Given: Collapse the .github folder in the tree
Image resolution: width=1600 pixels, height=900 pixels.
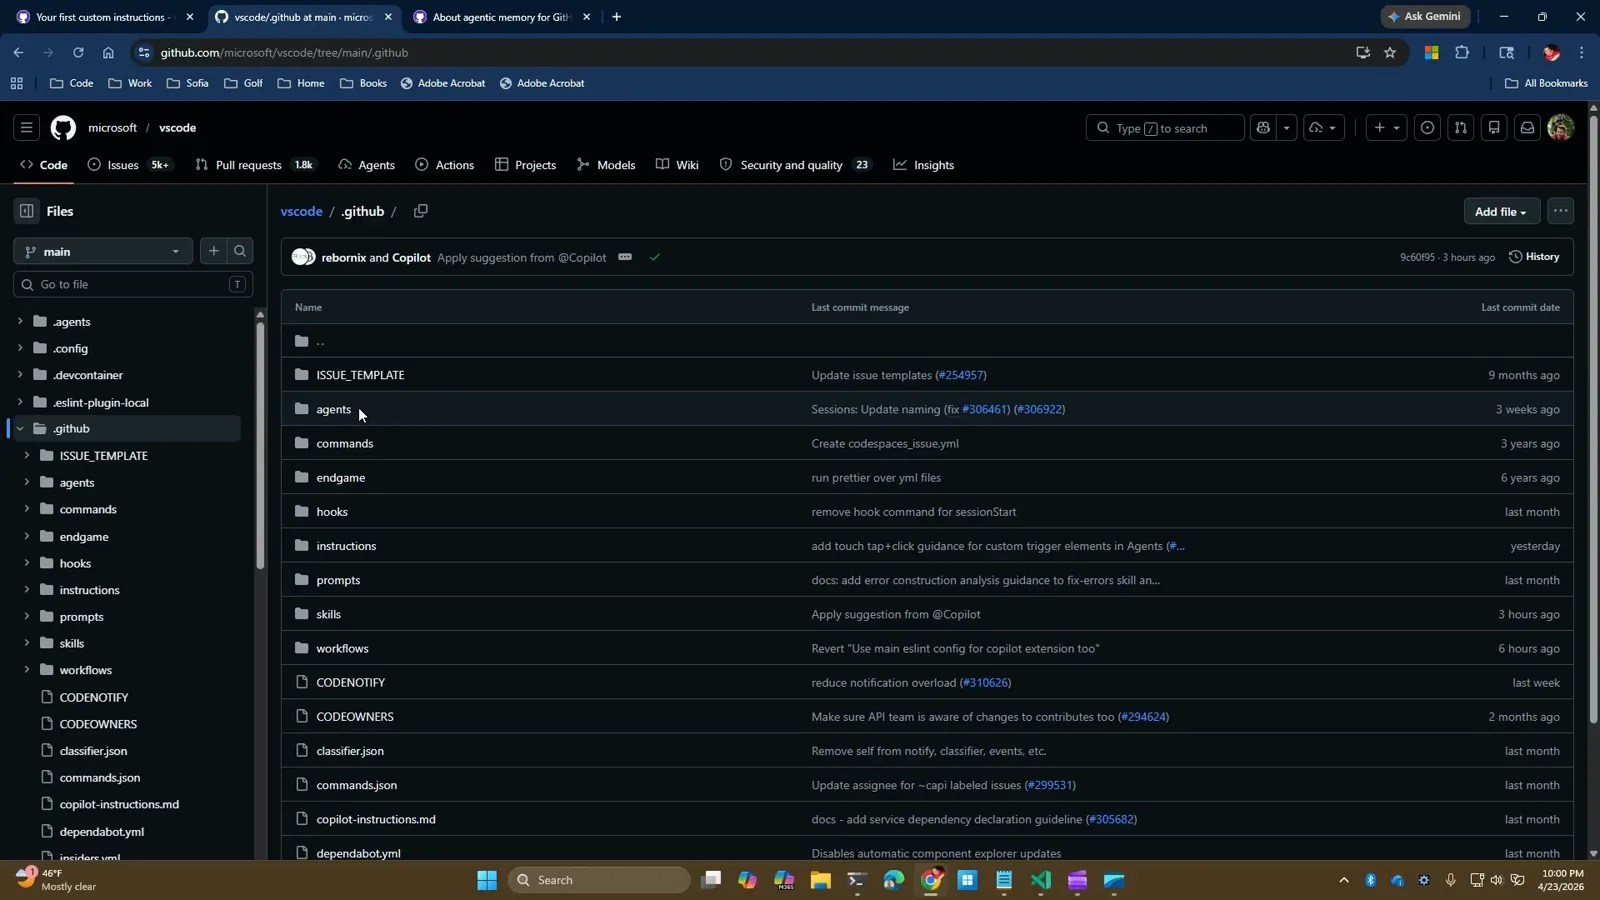Looking at the screenshot, I should click(20, 428).
